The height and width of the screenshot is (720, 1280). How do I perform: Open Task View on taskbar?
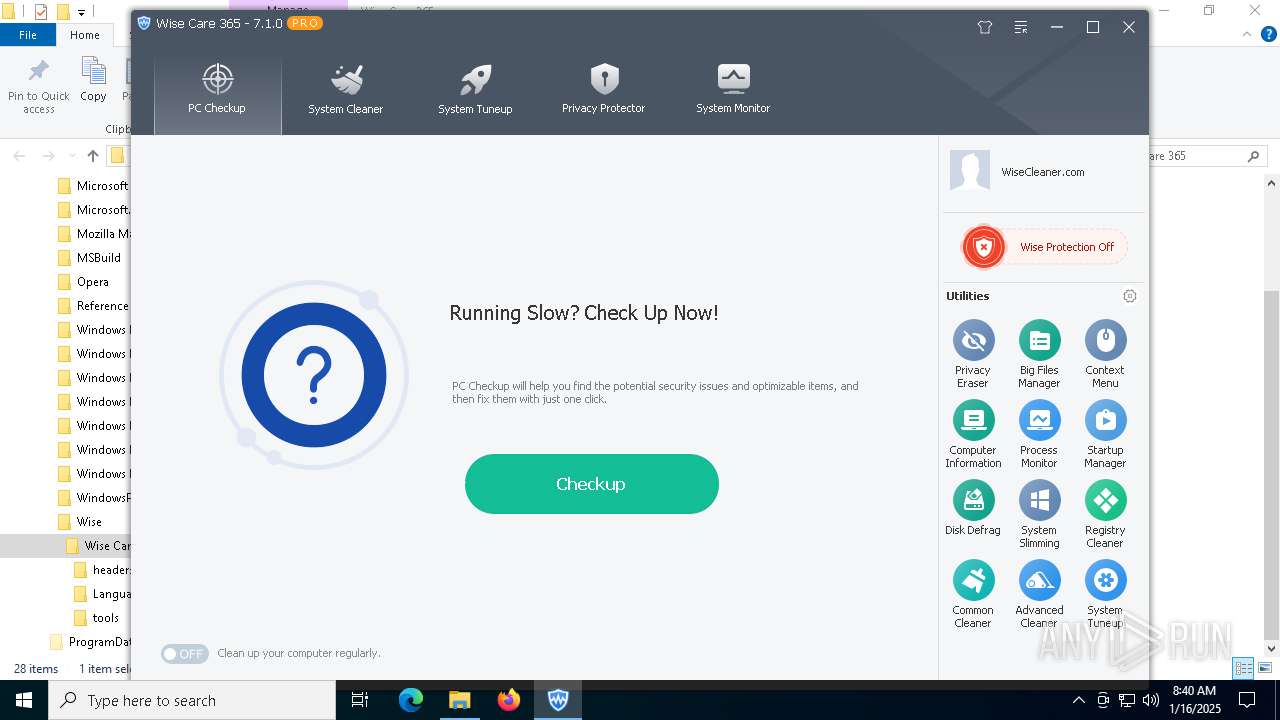[x=360, y=700]
